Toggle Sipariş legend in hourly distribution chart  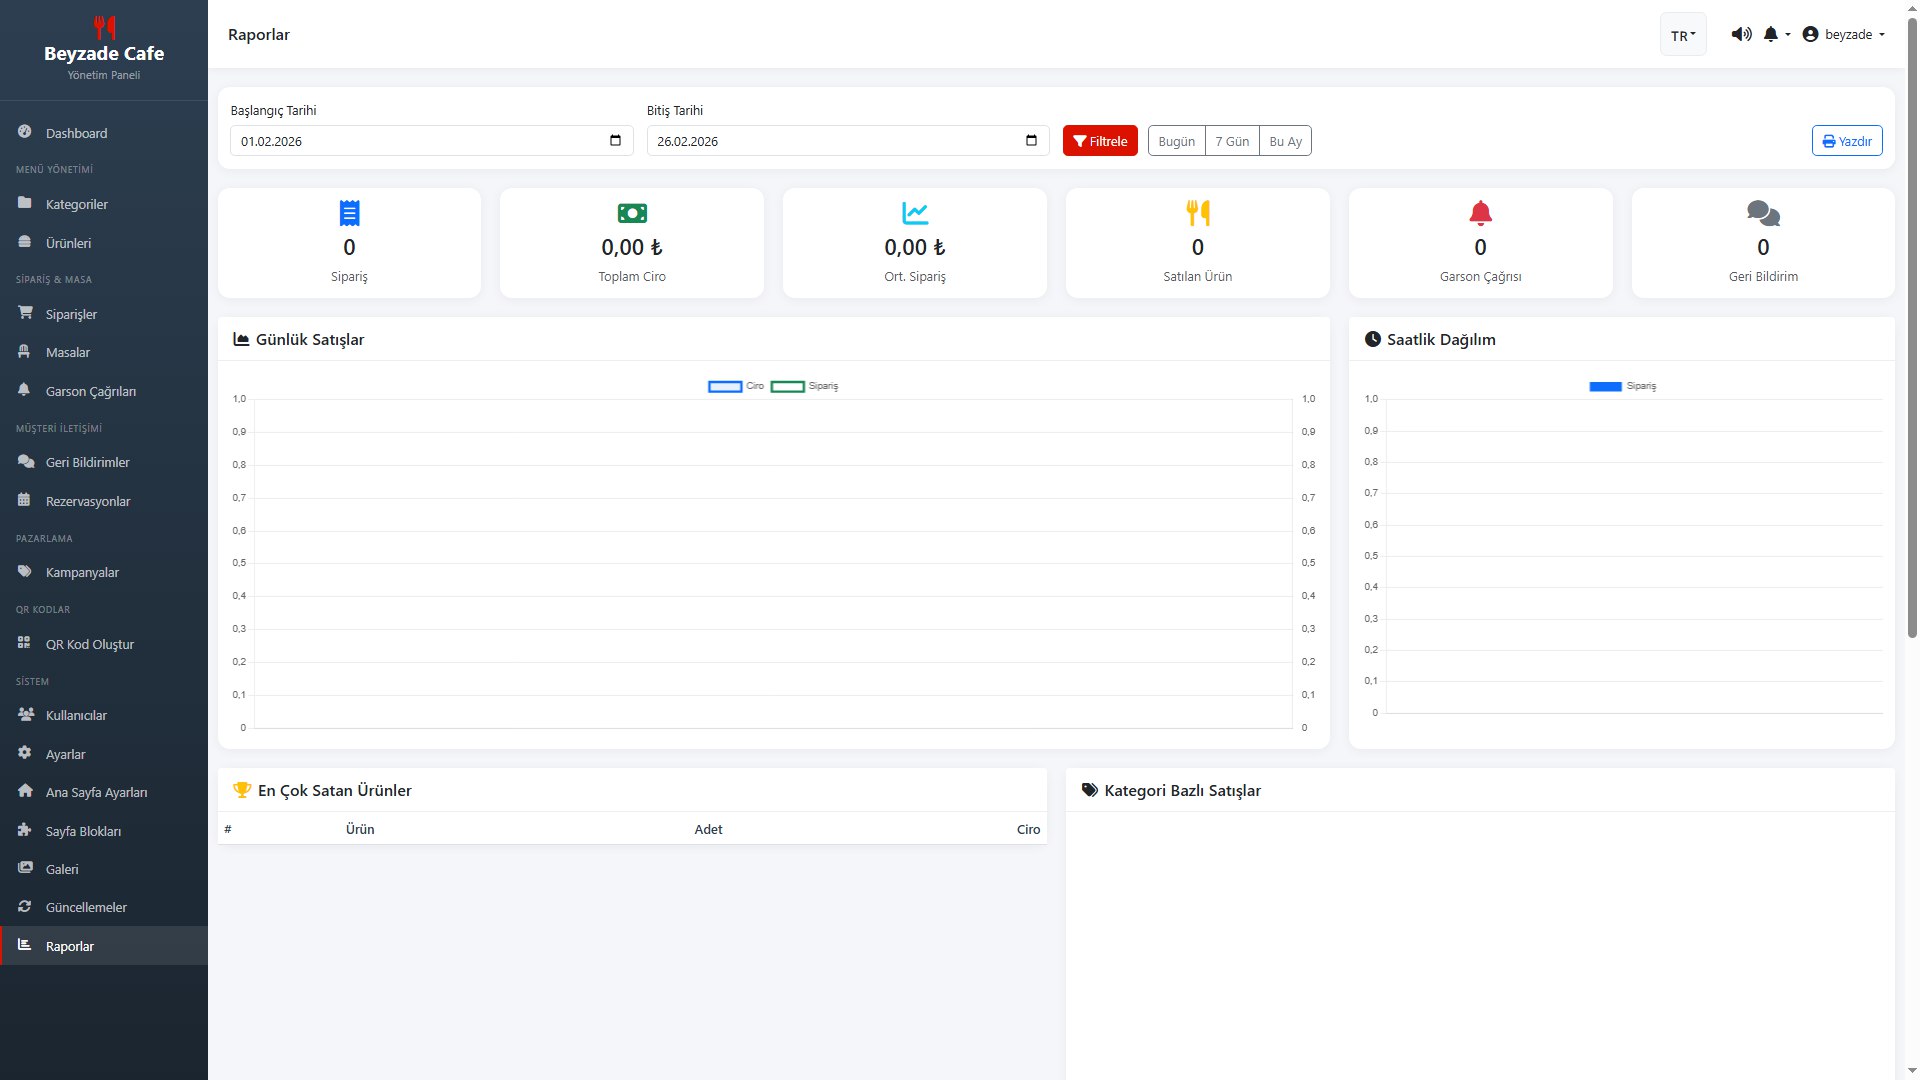pos(1622,386)
